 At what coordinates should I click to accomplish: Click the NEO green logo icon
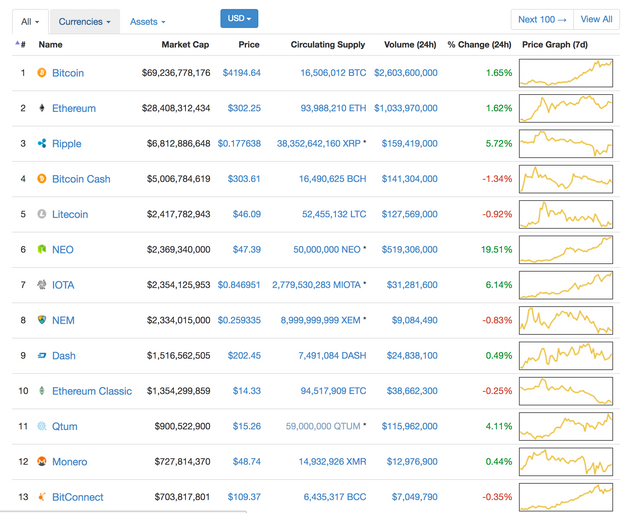[x=42, y=249]
